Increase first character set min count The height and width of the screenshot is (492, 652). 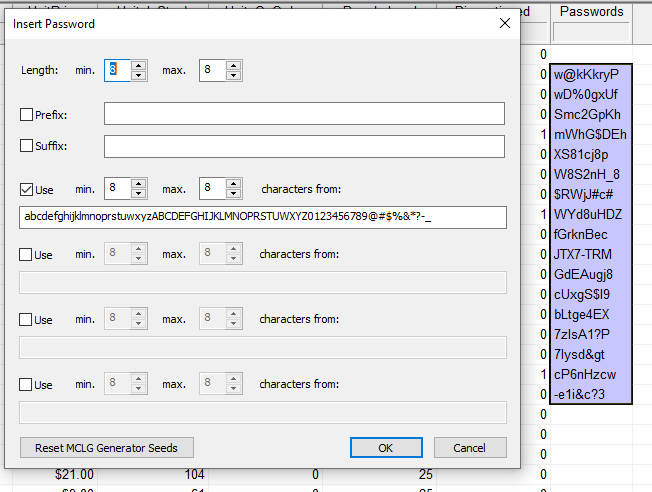pos(139,184)
